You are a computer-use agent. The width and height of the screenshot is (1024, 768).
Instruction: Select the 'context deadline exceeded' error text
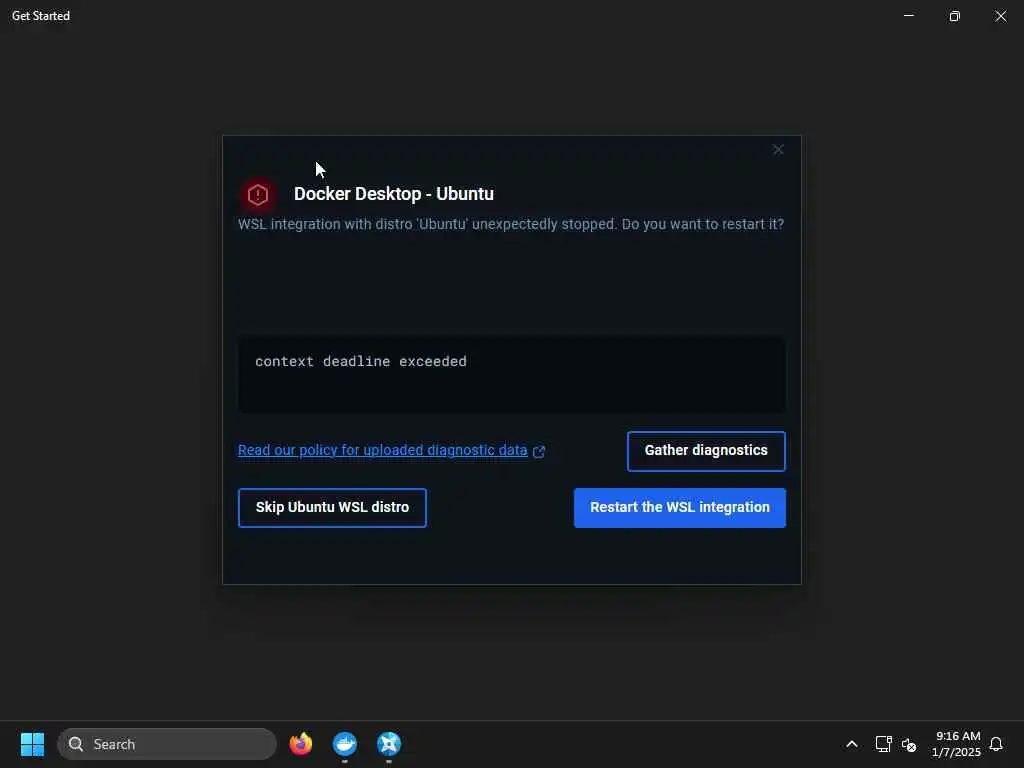coord(360,361)
